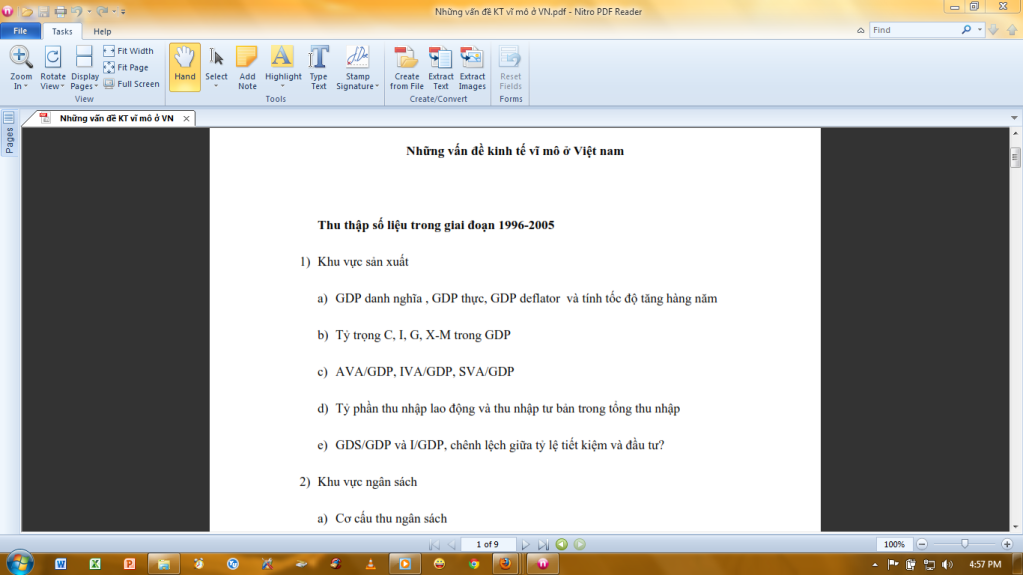Image resolution: width=1023 pixels, height=575 pixels.
Task: Open file from quick access toolbar
Action: (27, 11)
